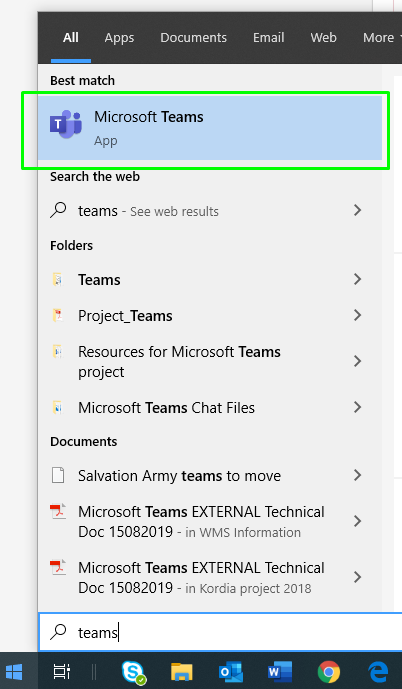
Task: Launch Microsoft Edge from the taskbar
Action: click(378, 672)
